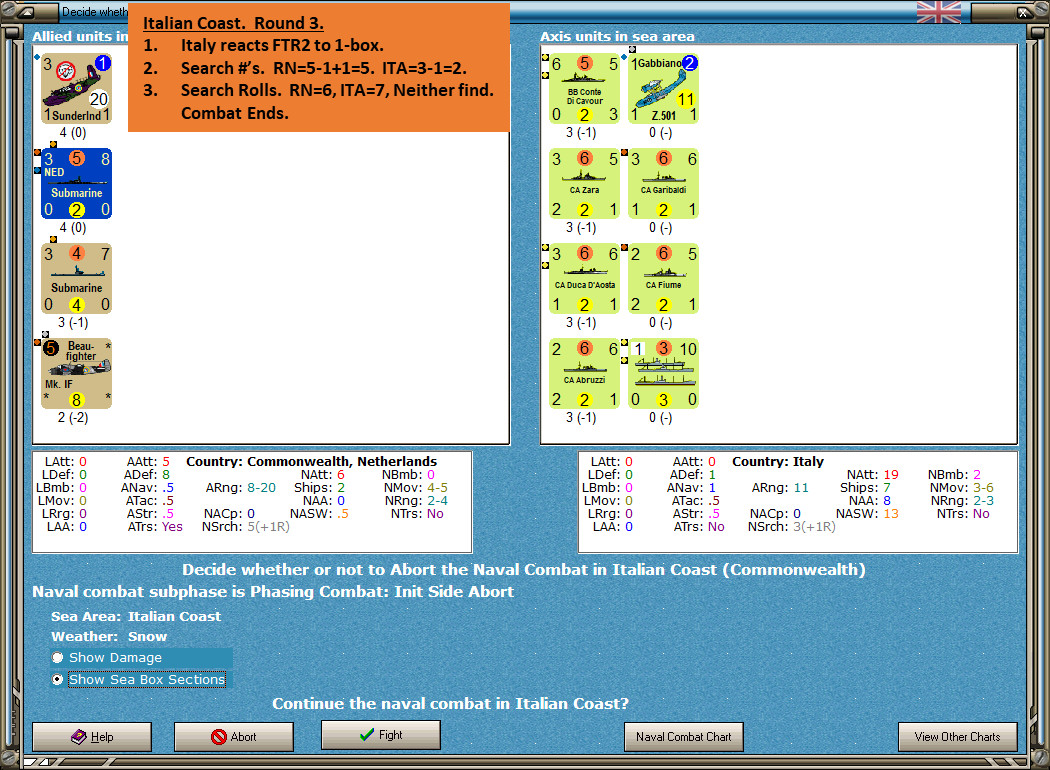Click the British flag icon

(938, 11)
